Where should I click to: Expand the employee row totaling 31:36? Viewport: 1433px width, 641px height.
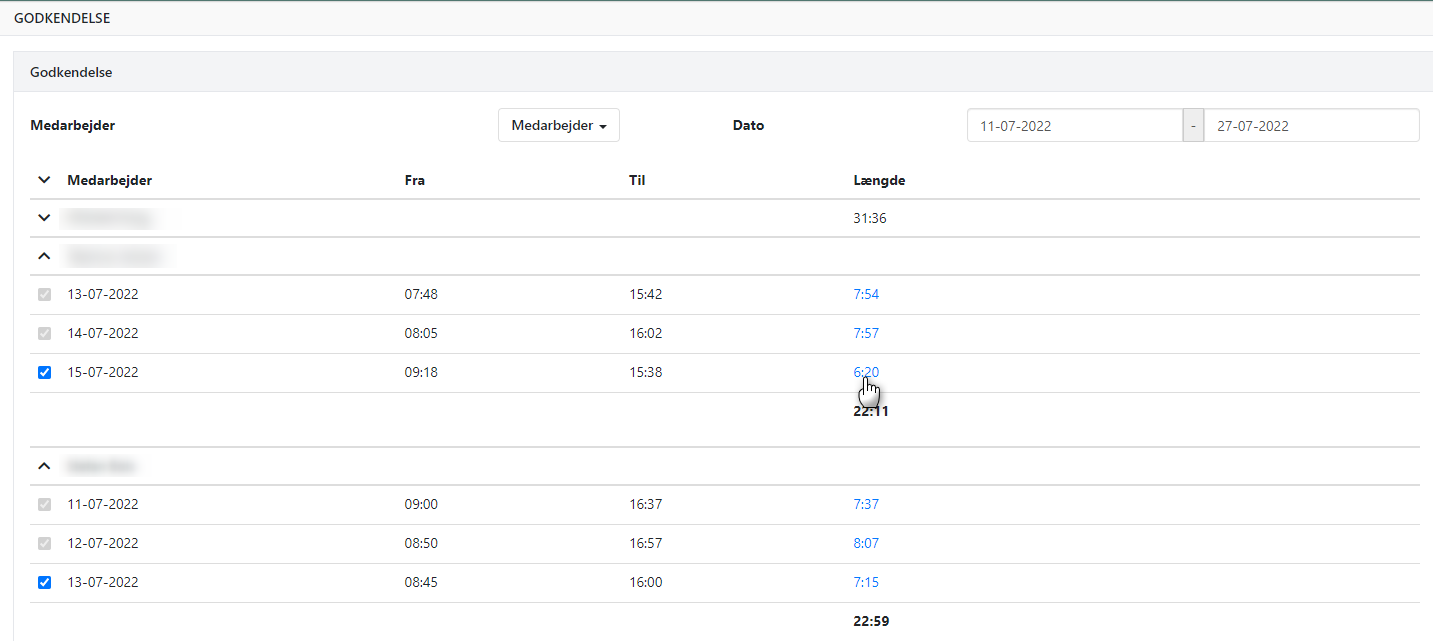(x=43, y=218)
